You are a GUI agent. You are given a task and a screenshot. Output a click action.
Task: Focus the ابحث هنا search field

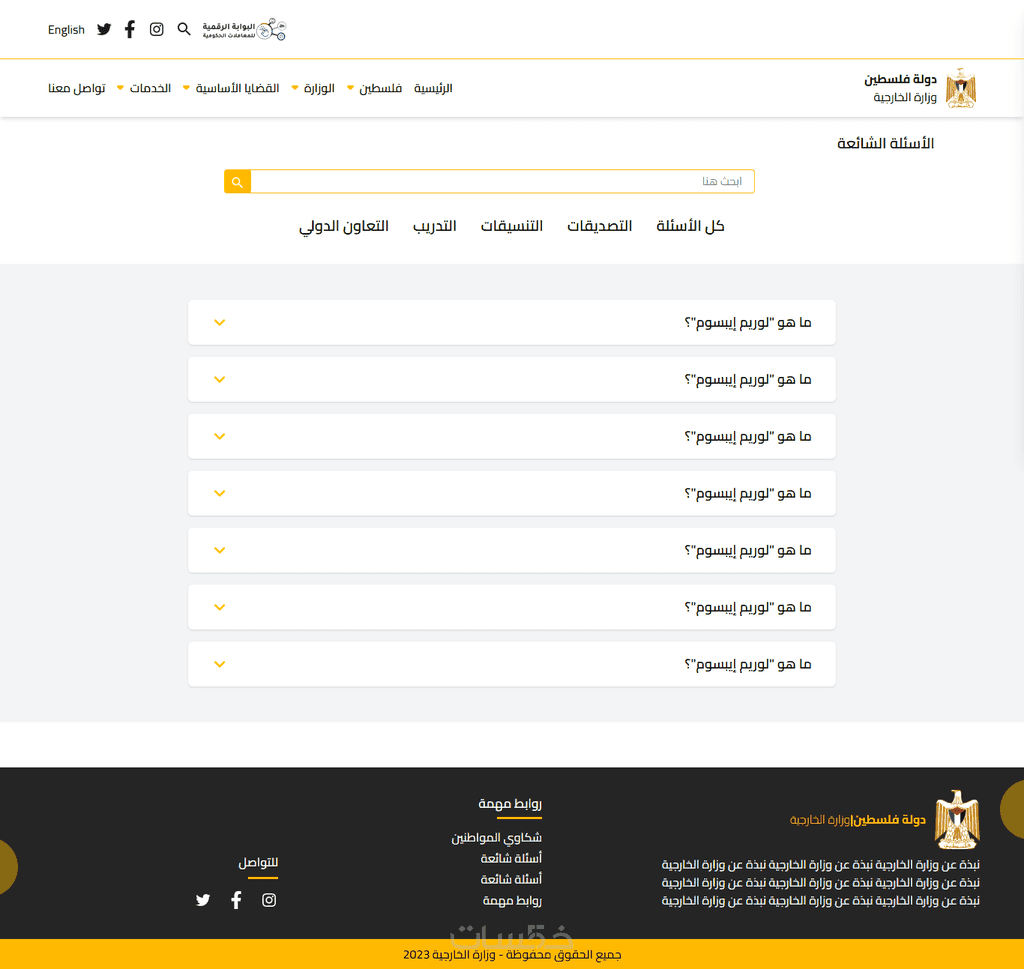click(x=503, y=182)
